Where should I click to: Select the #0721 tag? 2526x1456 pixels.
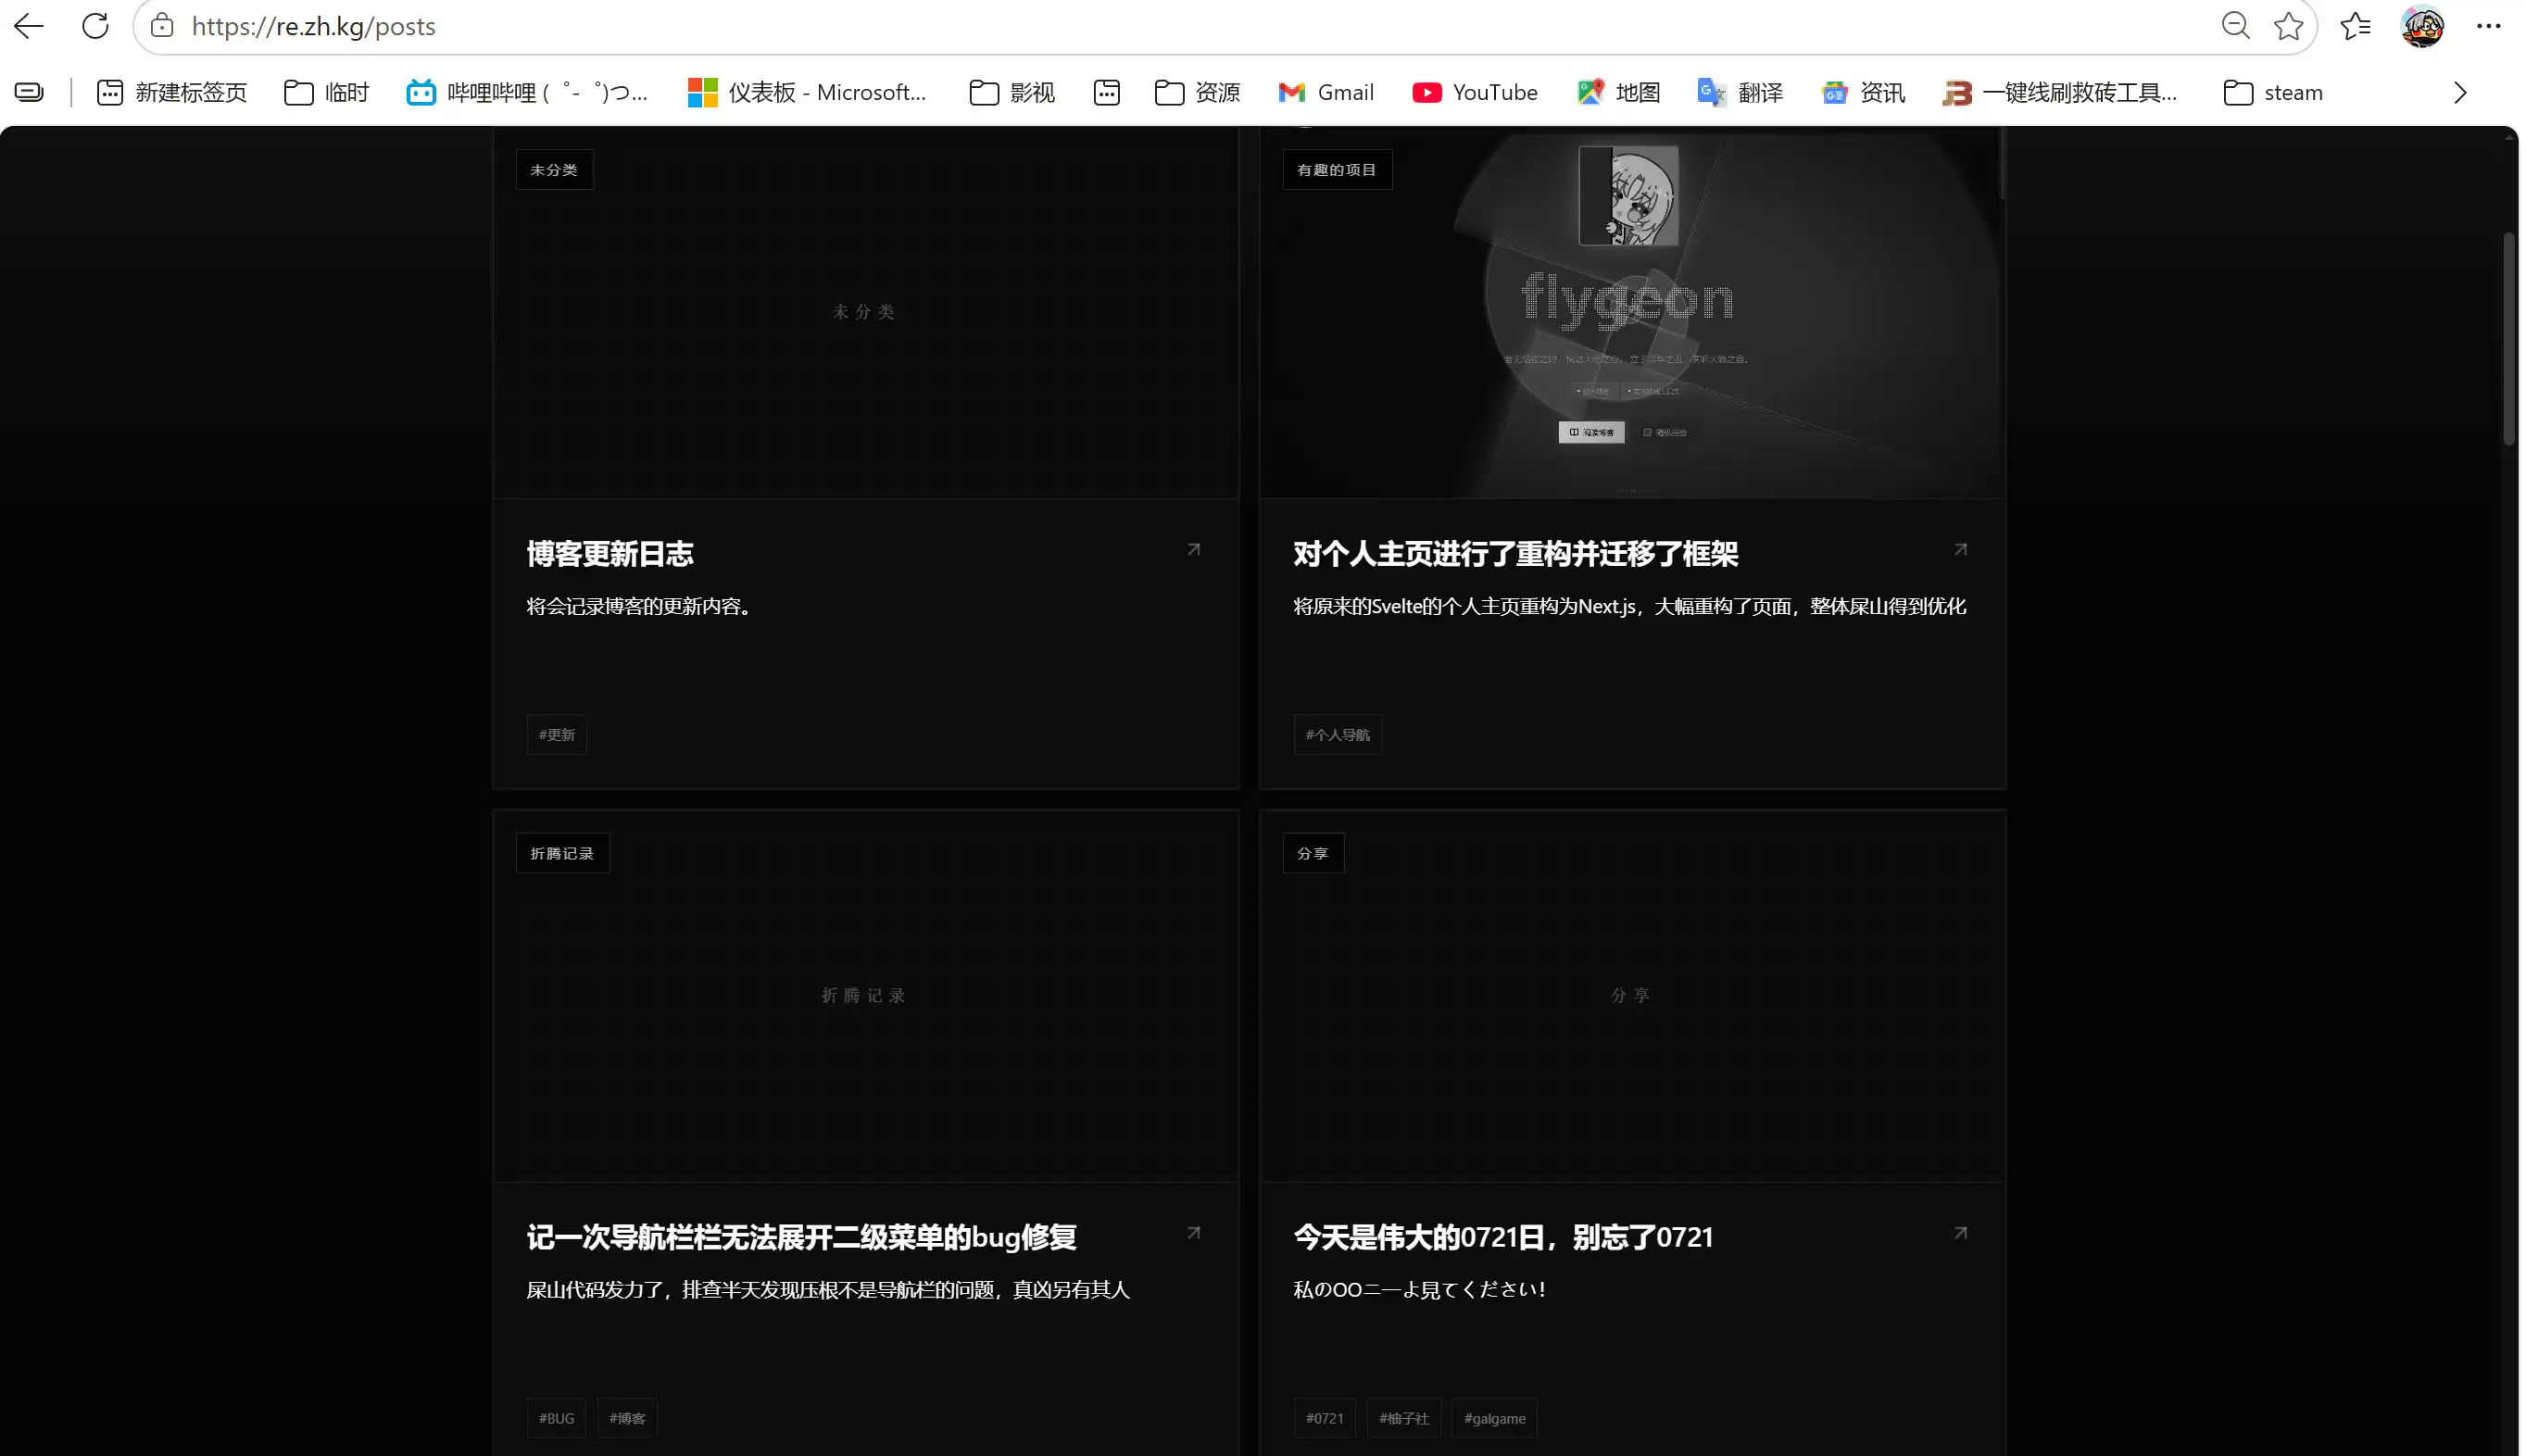tap(1324, 1418)
